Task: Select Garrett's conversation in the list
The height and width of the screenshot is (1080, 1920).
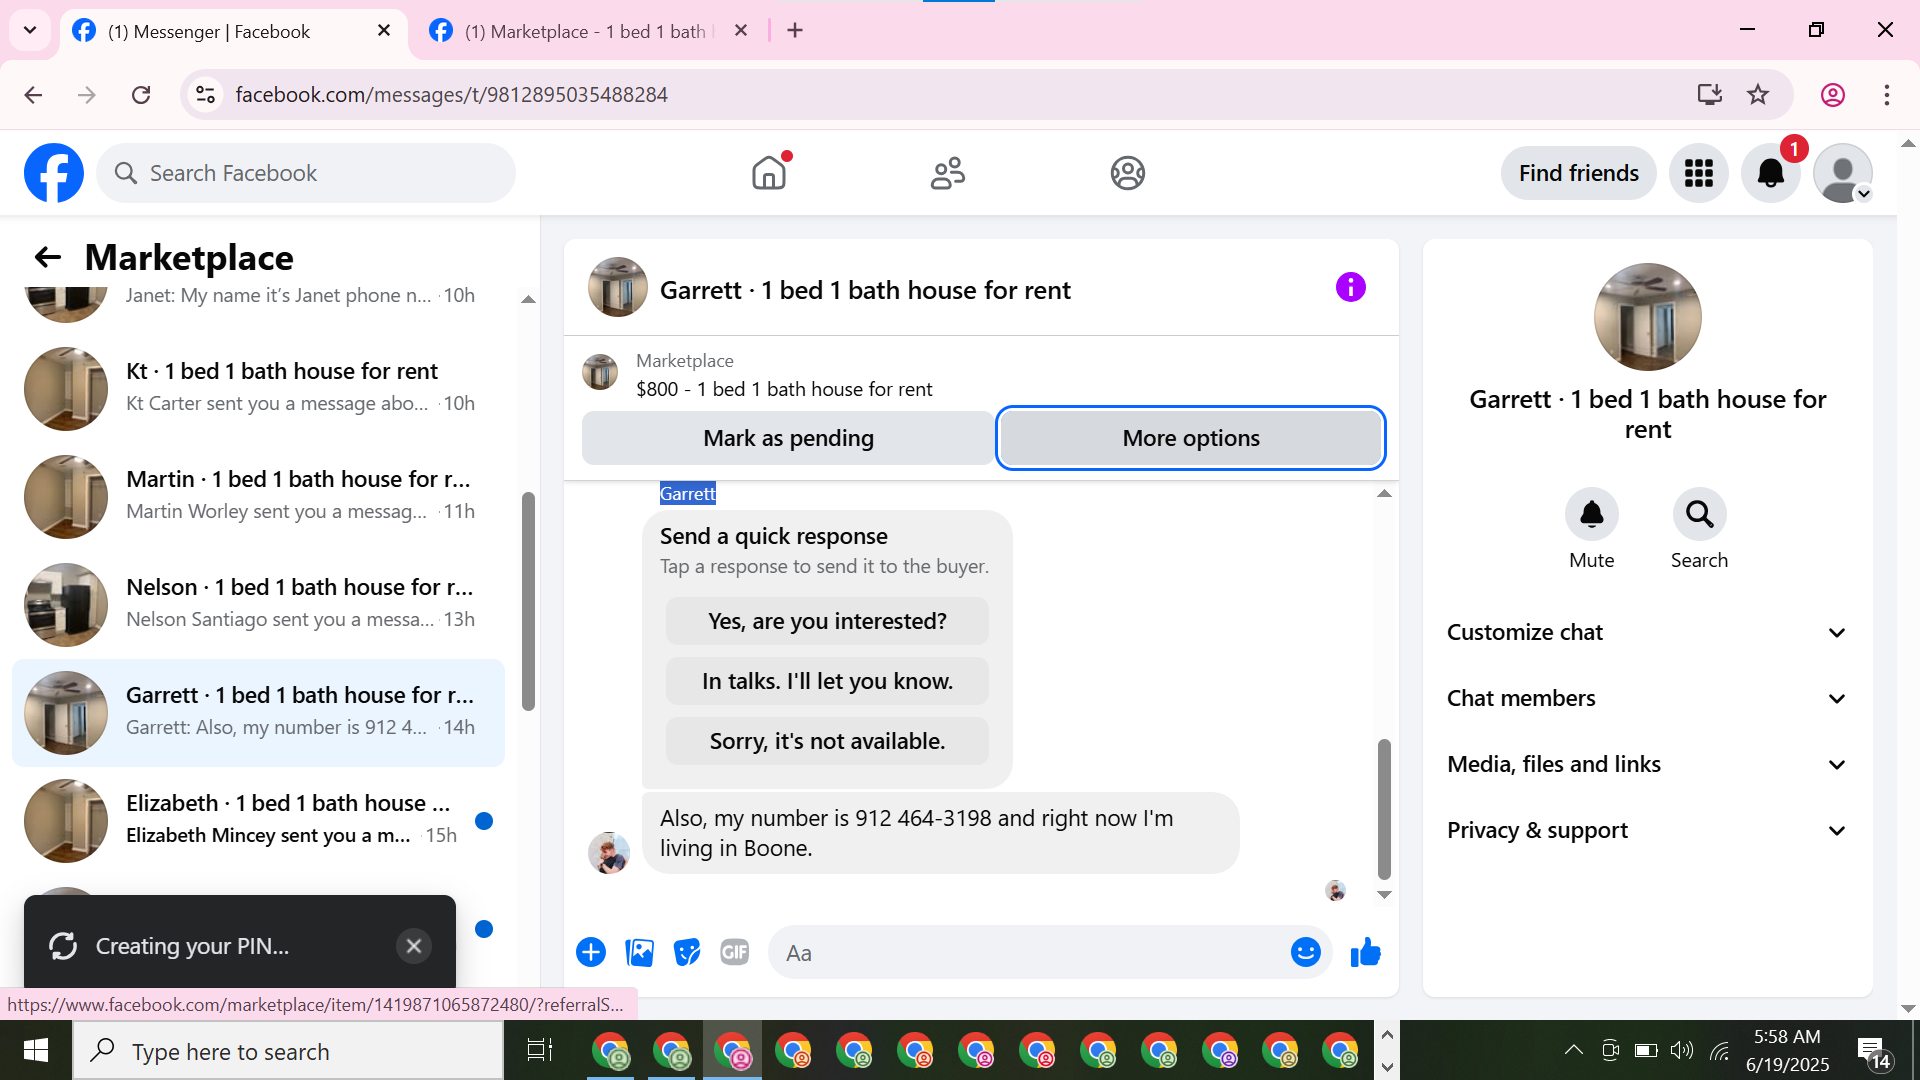Action: [258, 712]
